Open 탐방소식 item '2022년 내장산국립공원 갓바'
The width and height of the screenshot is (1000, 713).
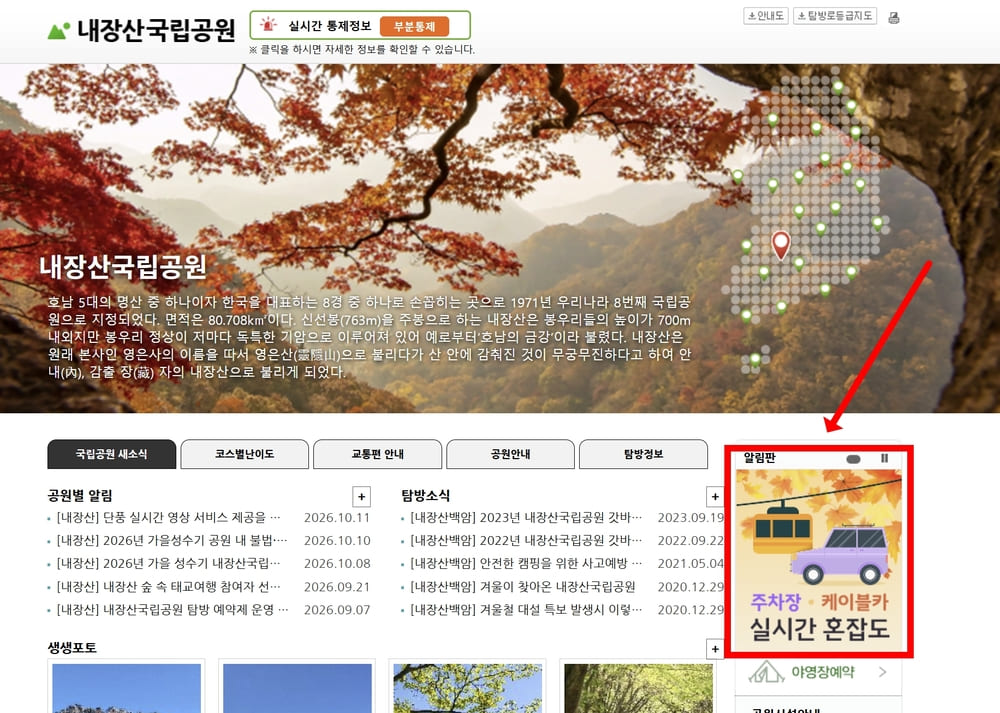(526, 540)
